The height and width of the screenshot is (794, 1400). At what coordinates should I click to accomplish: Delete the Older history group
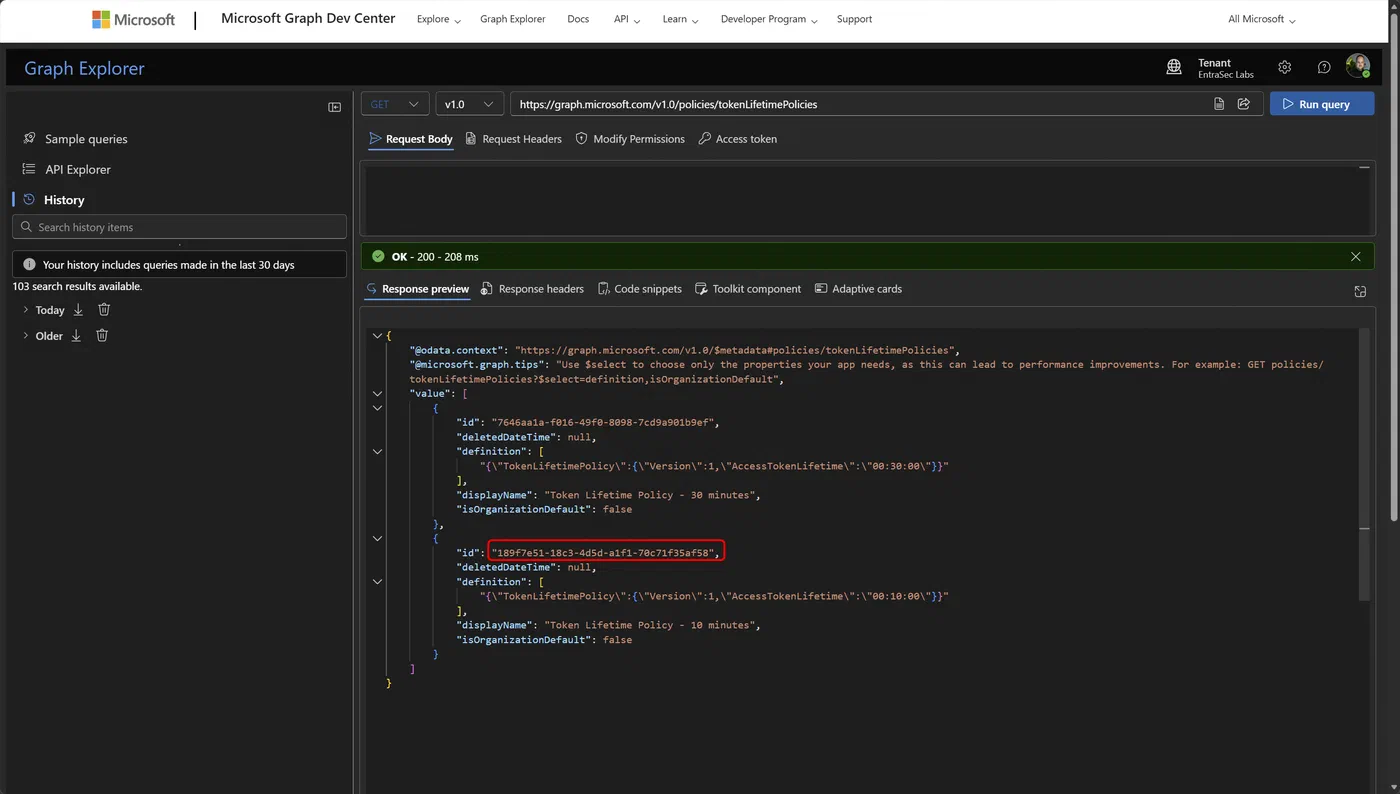click(102, 336)
